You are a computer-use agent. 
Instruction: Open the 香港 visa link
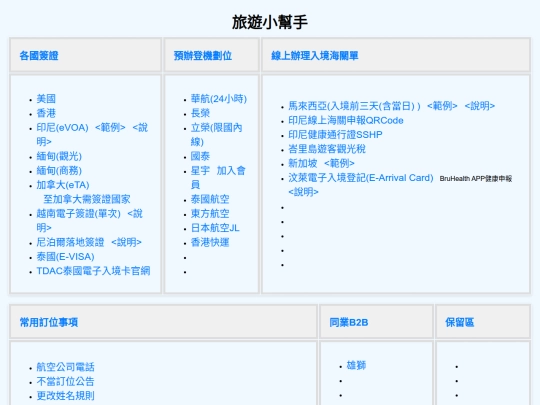coord(46,113)
